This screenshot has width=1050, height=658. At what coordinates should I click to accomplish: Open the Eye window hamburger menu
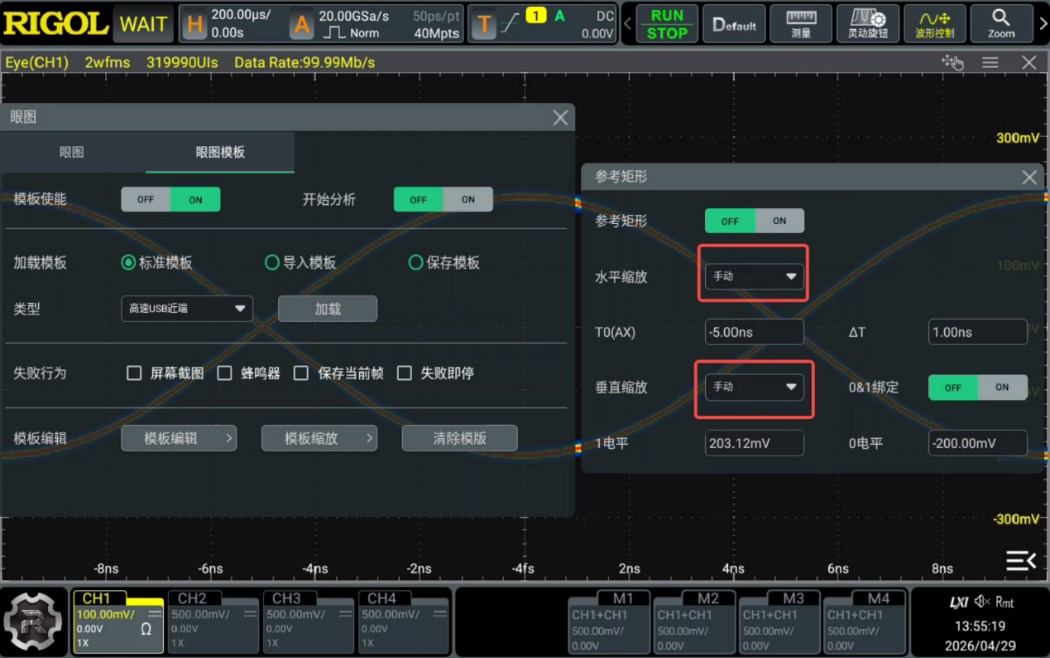[990, 62]
